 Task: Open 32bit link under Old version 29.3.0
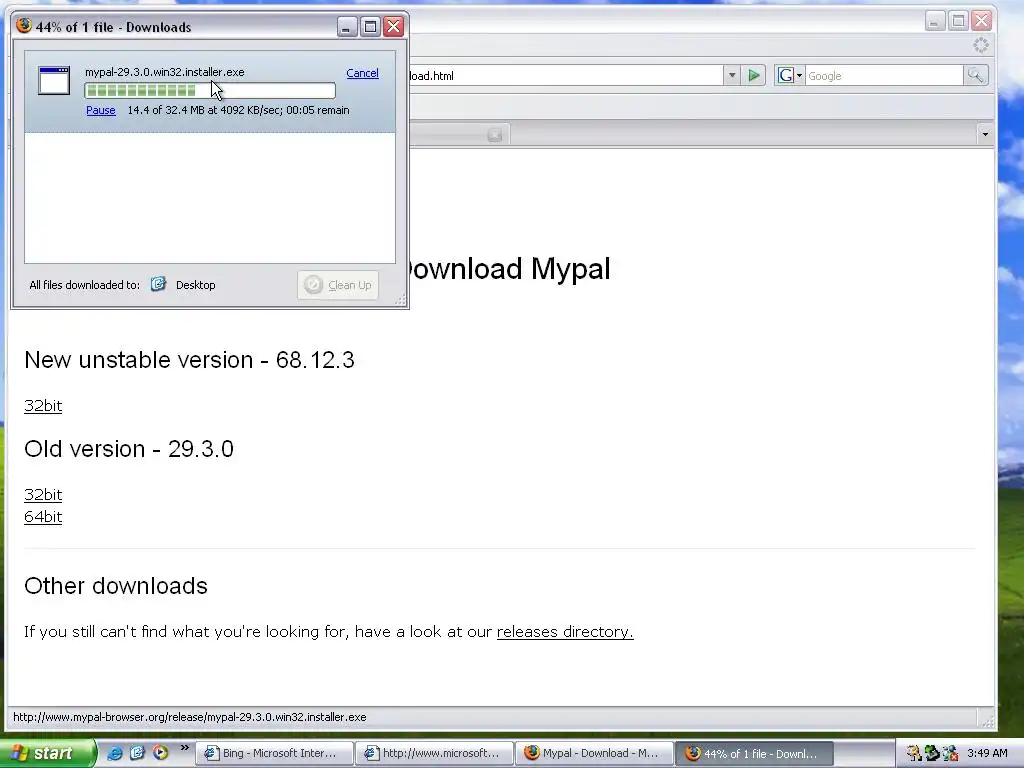[x=43, y=494]
